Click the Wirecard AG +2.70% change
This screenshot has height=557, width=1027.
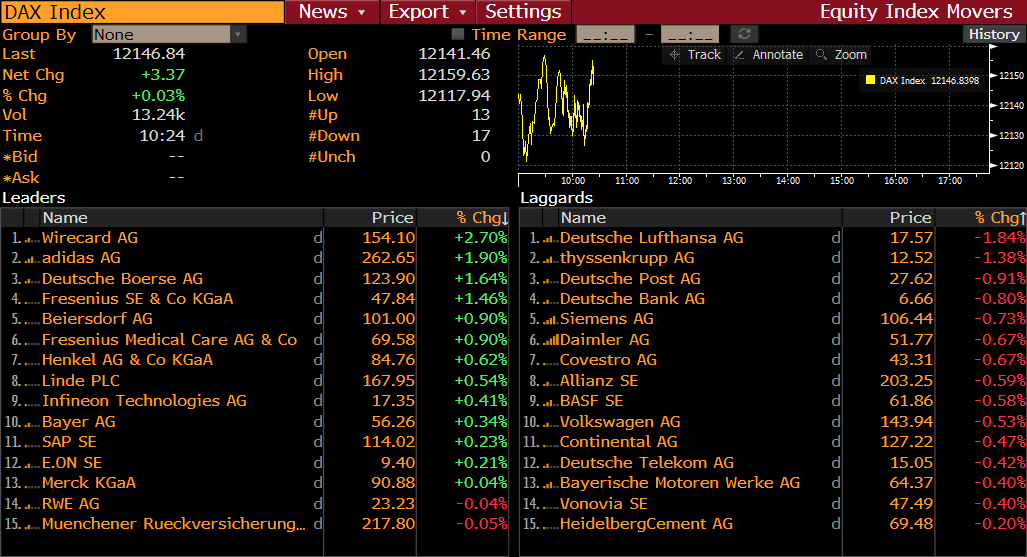481,238
